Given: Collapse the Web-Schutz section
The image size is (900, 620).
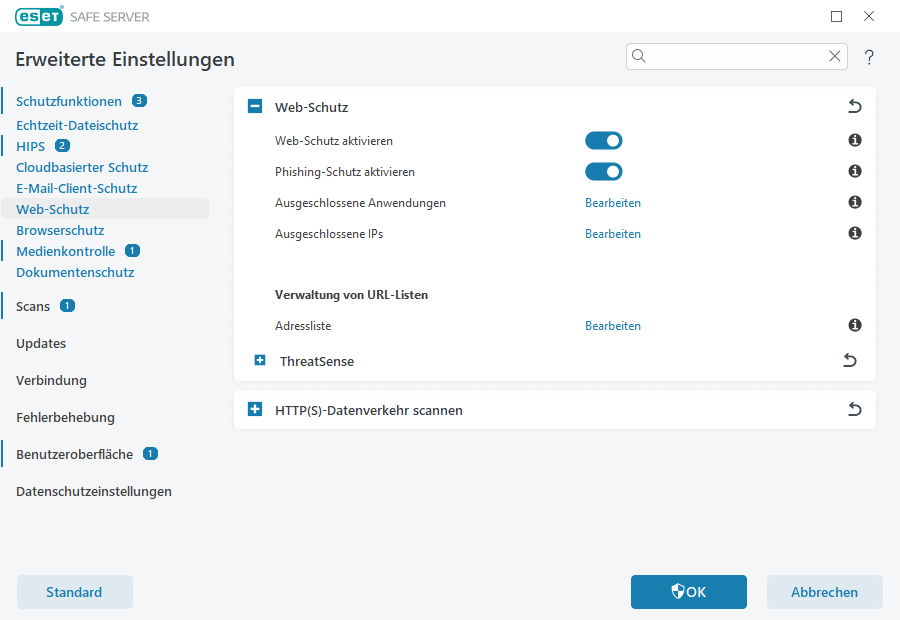Looking at the screenshot, I should pos(254,106).
